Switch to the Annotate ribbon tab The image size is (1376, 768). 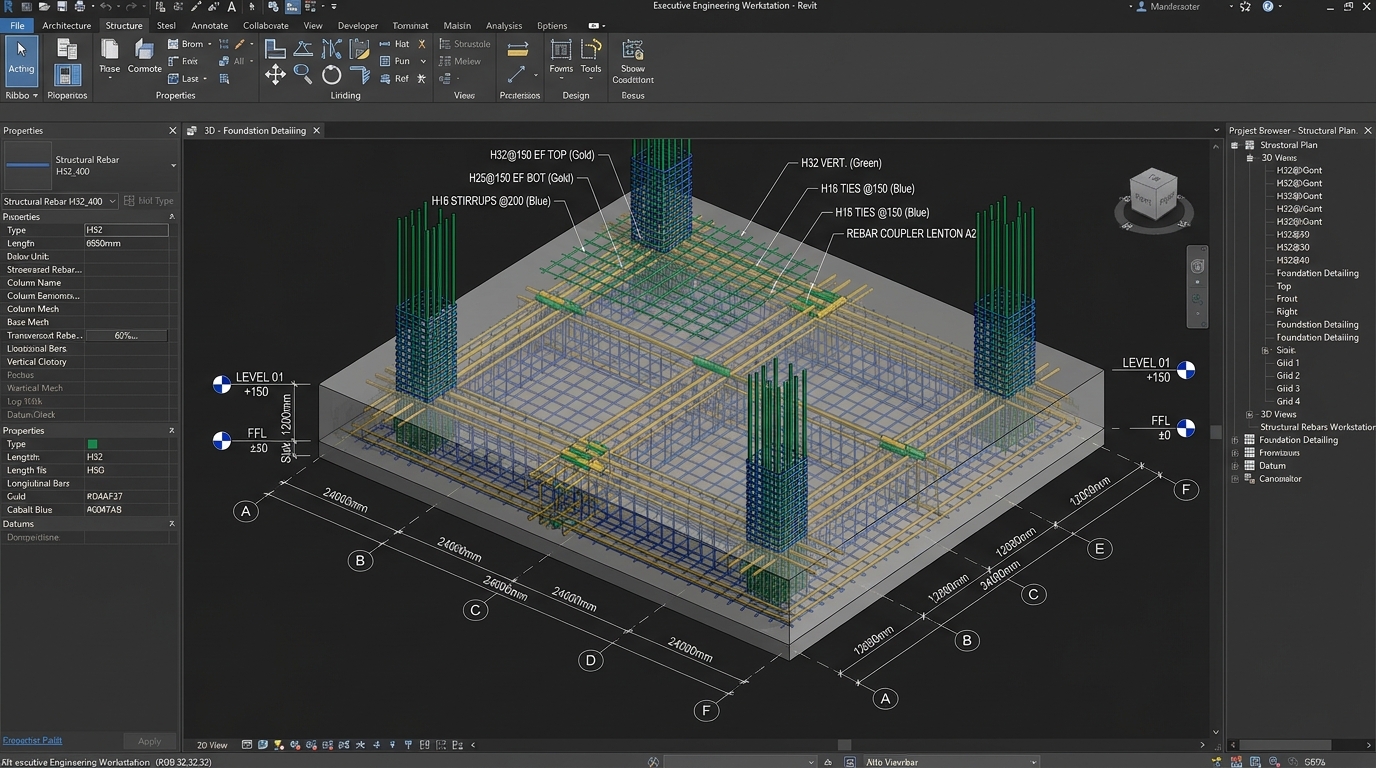coord(210,26)
